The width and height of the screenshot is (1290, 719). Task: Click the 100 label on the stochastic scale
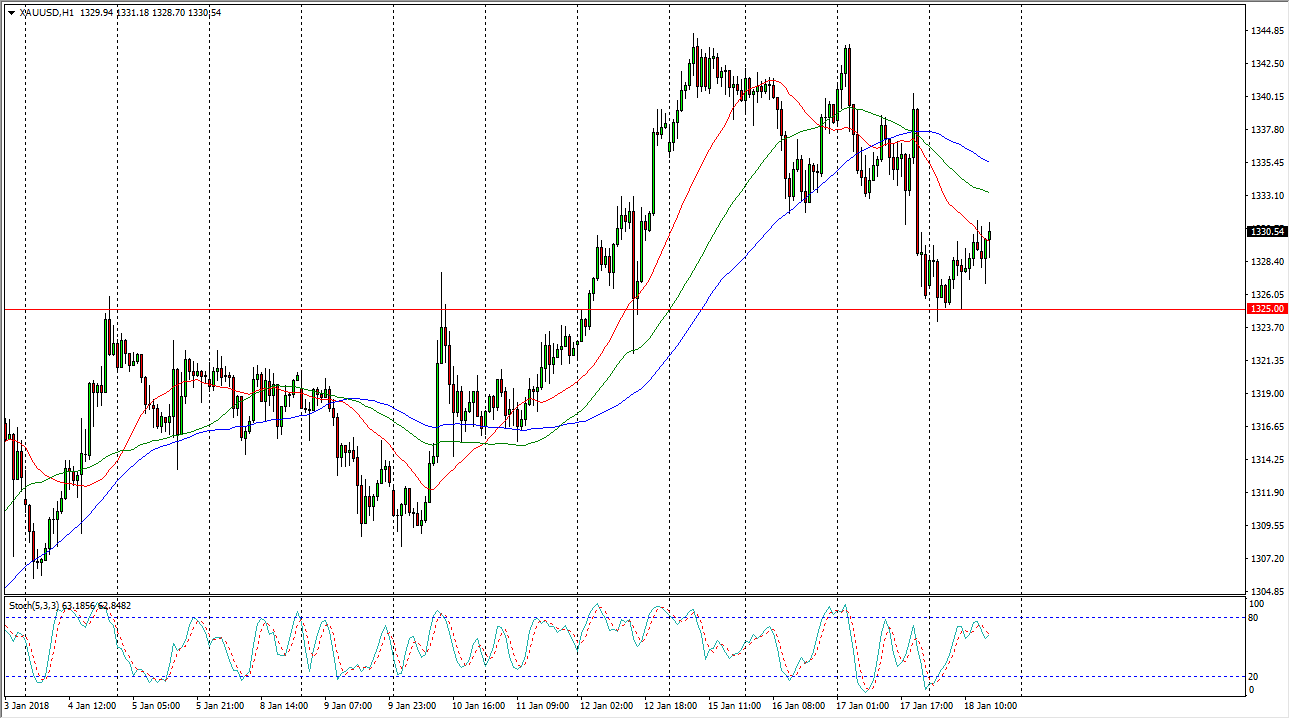pyautogui.click(x=1258, y=604)
